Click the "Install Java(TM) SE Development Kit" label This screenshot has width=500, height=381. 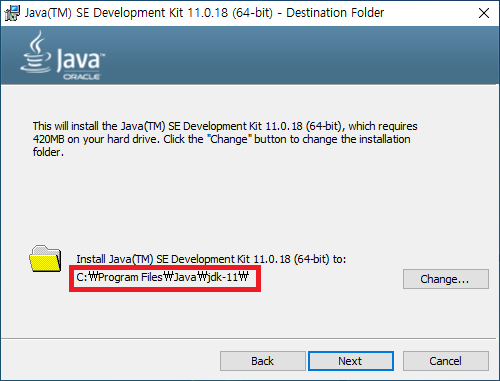pos(211,259)
